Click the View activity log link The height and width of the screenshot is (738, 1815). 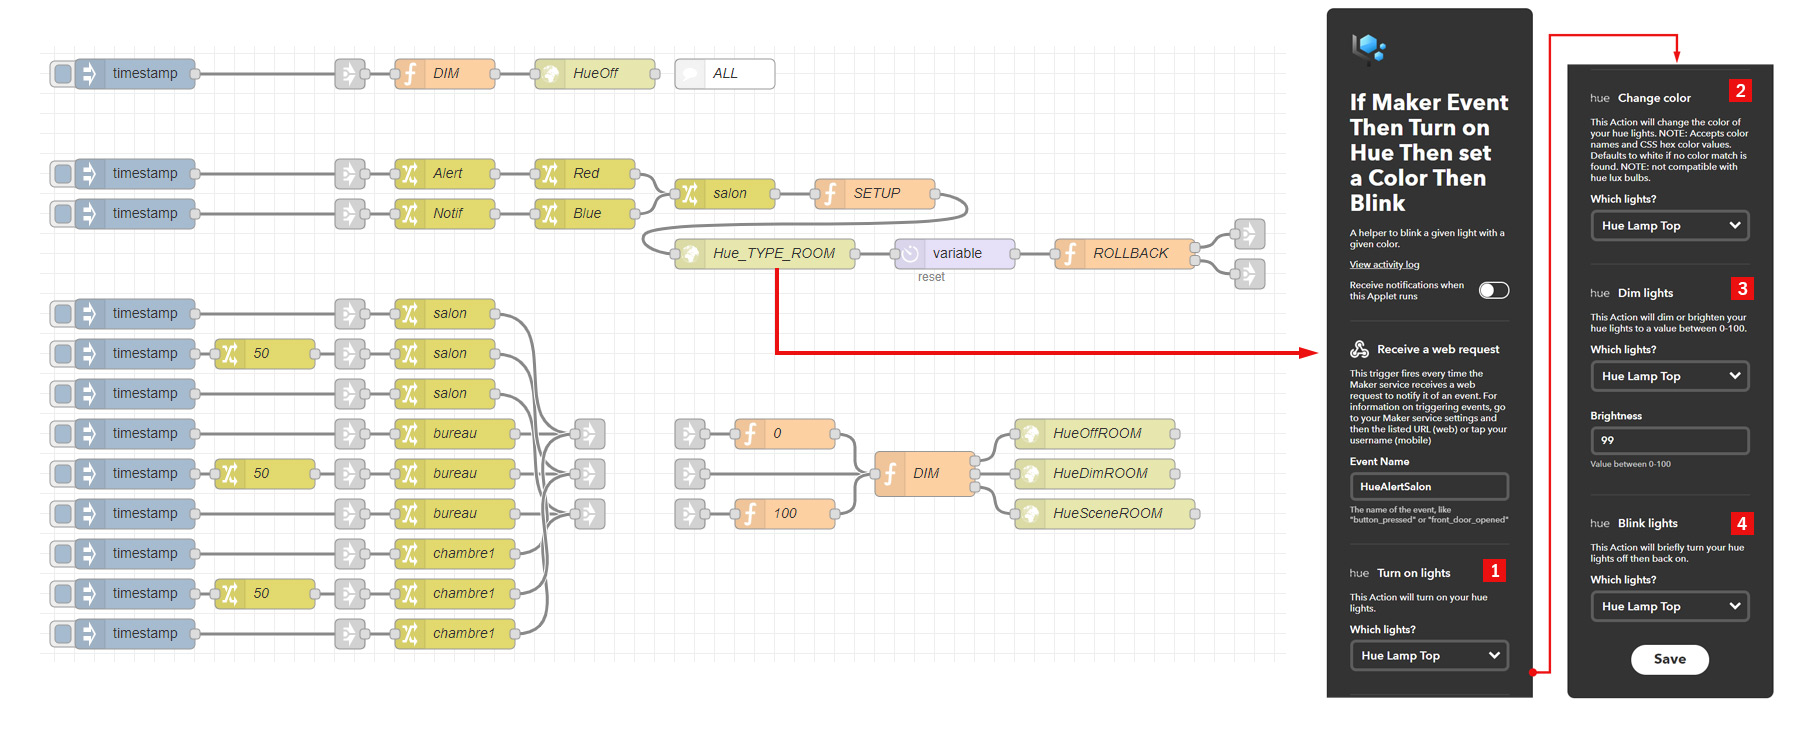point(1384,265)
